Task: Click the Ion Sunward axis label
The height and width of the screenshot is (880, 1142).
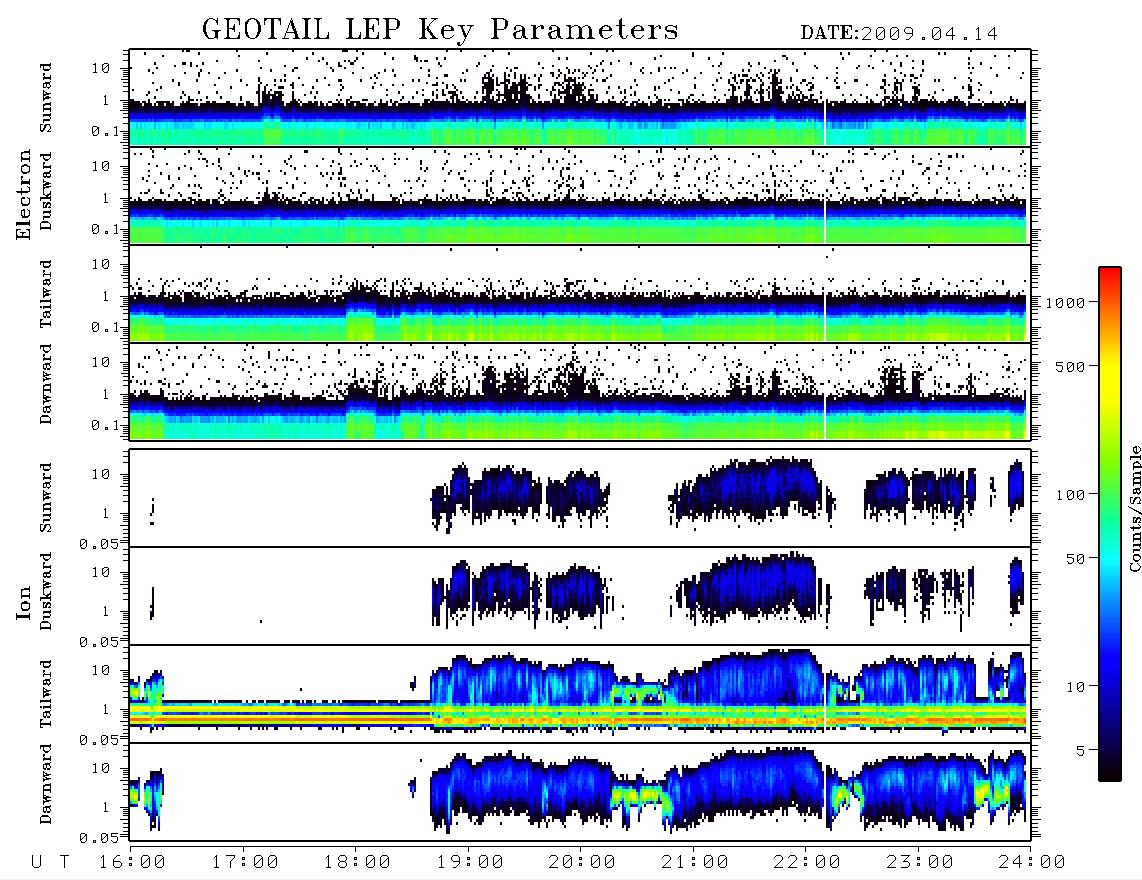Action: click(46, 498)
